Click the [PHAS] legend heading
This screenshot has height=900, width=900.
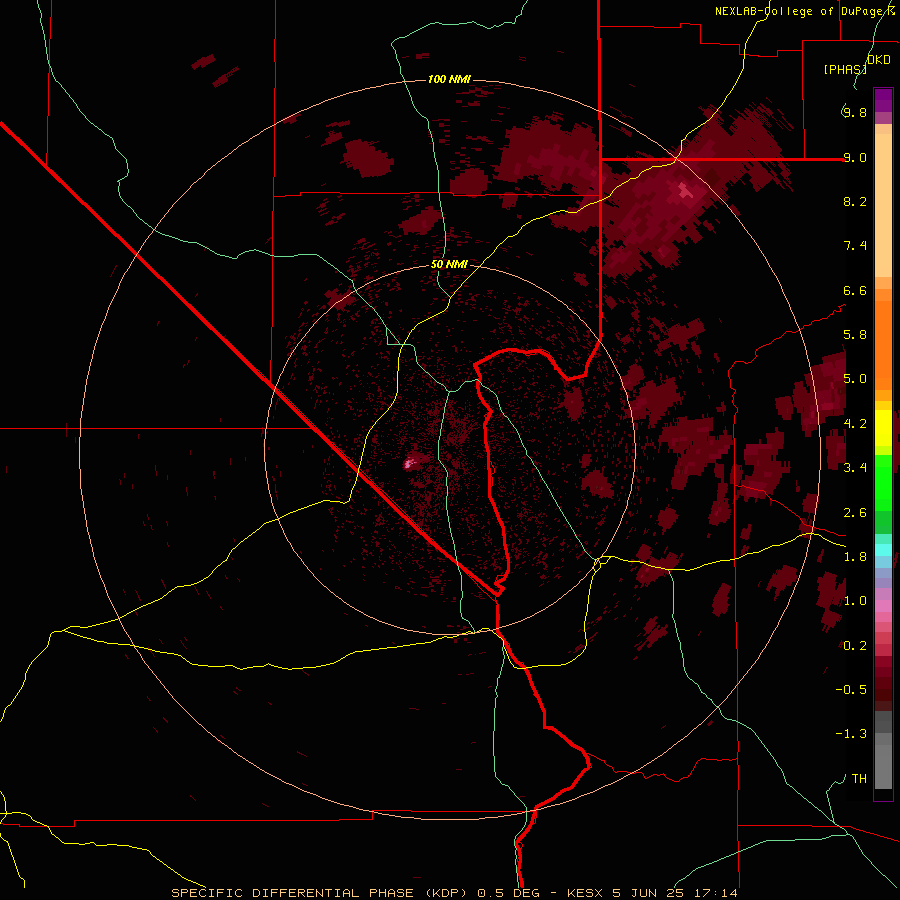tap(845, 69)
